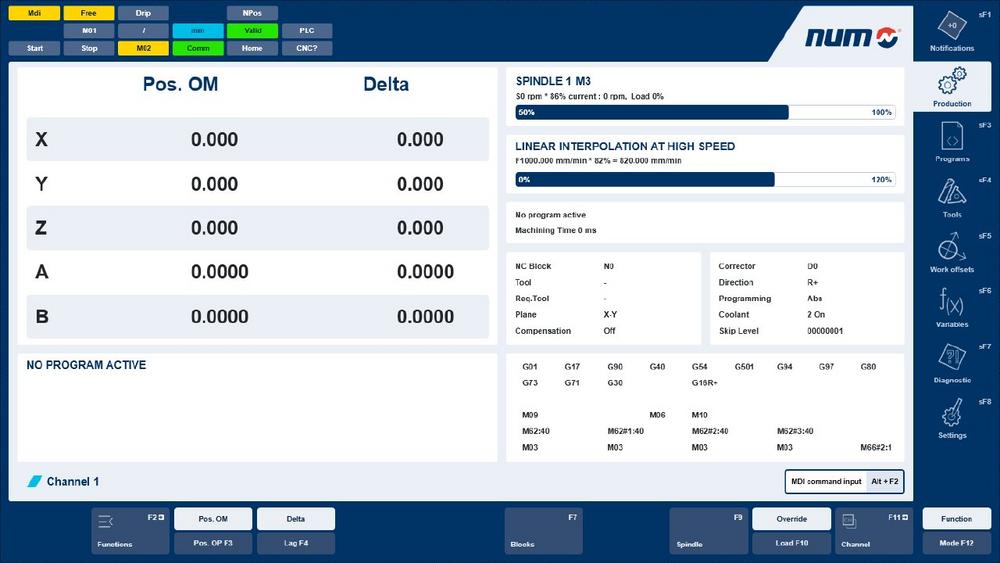This screenshot has height=563, width=1000.
Task: Select the Delta softkey tab
Action: 296,519
